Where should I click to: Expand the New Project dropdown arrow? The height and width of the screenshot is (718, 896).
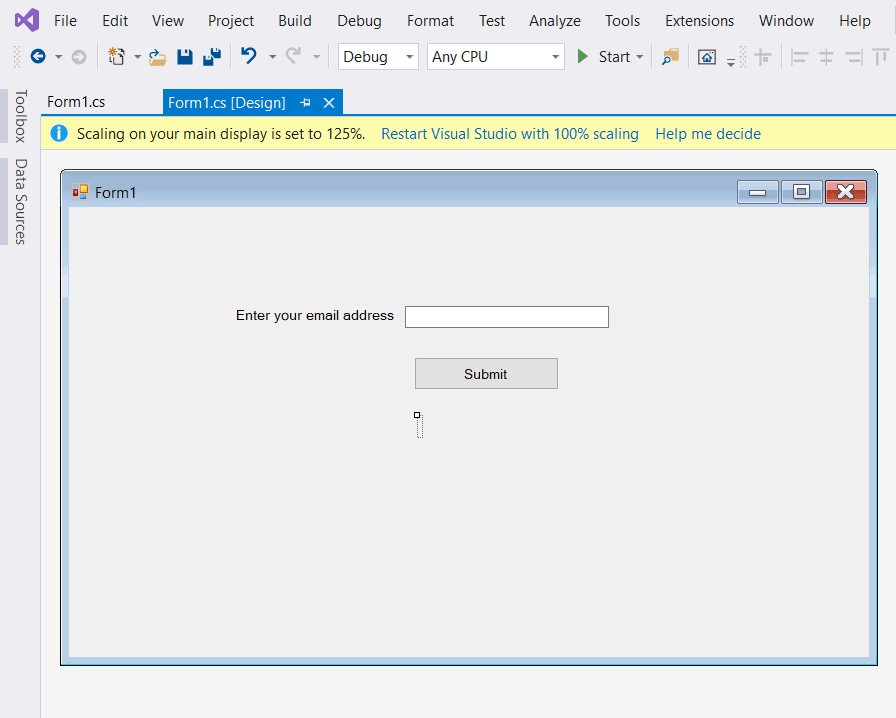point(137,57)
